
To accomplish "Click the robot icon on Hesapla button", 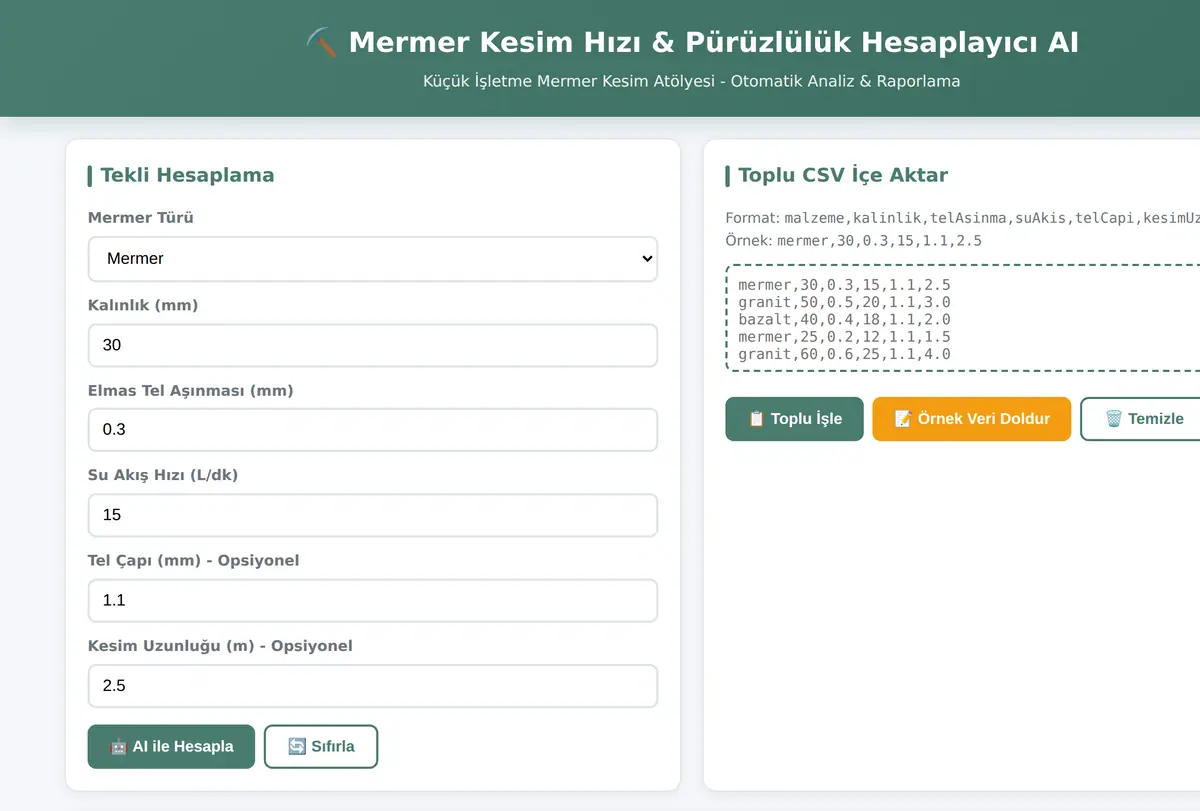I will click(118, 746).
